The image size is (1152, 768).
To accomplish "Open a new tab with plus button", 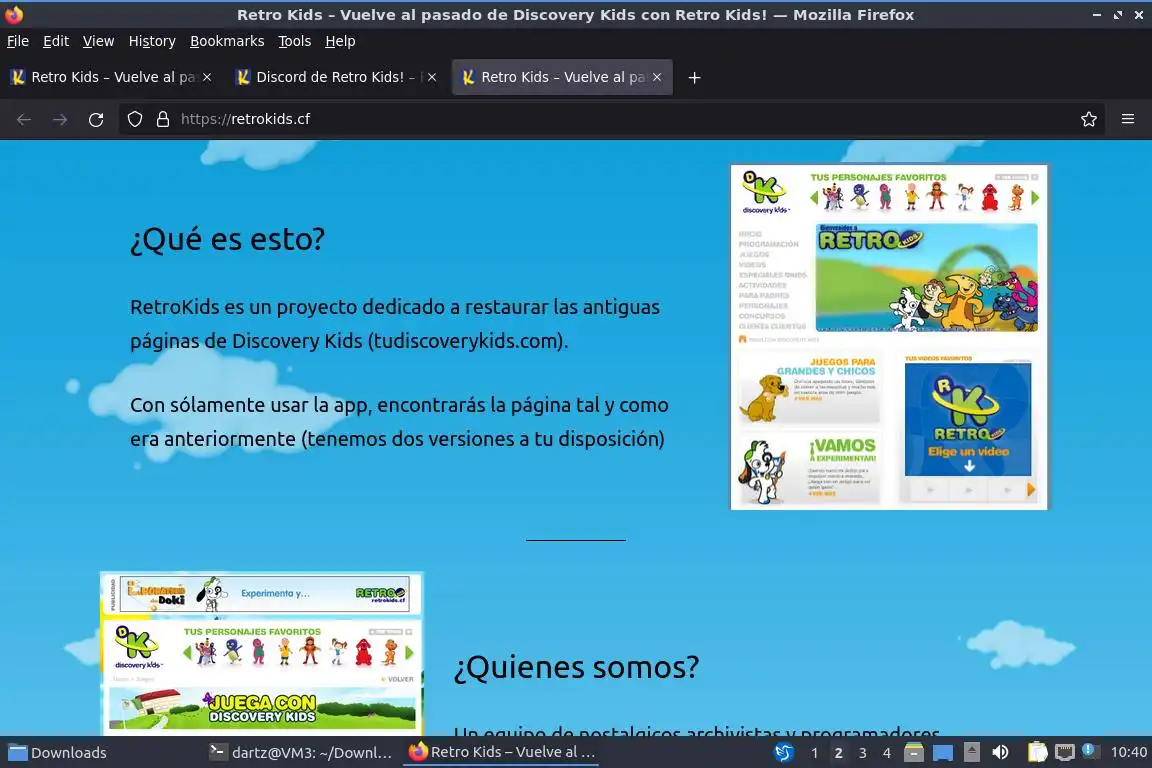I will 694,77.
